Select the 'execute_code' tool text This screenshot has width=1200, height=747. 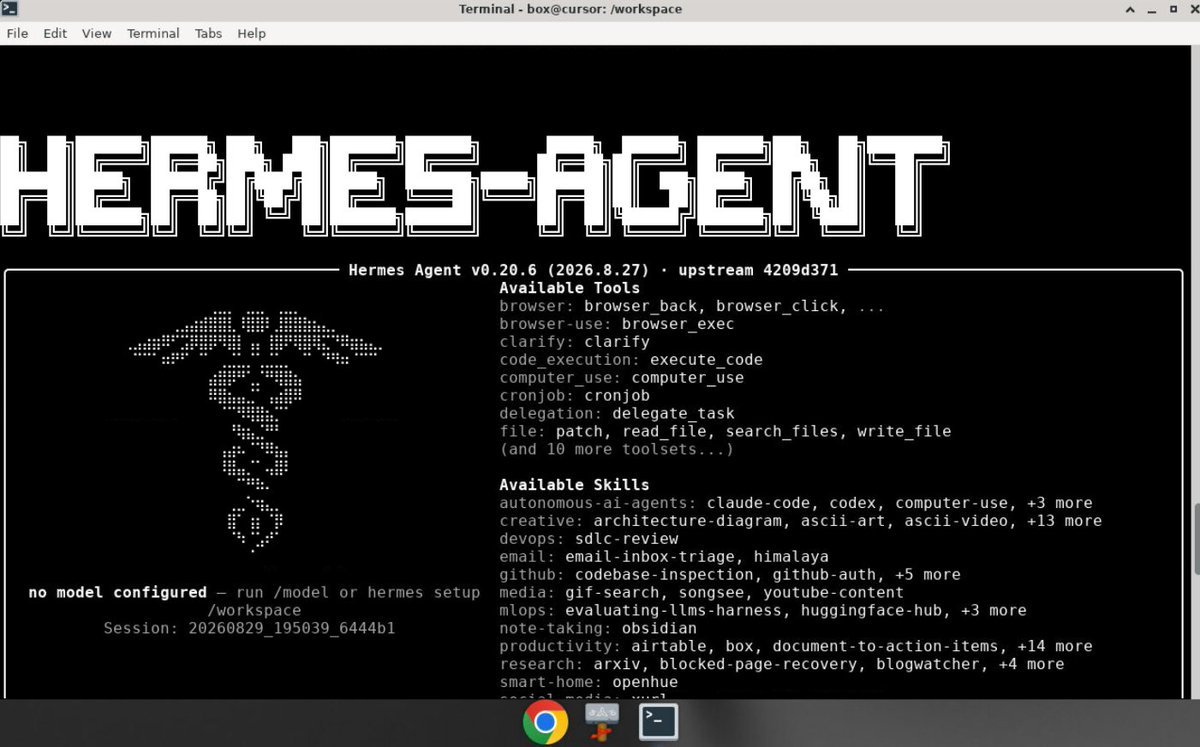click(706, 360)
